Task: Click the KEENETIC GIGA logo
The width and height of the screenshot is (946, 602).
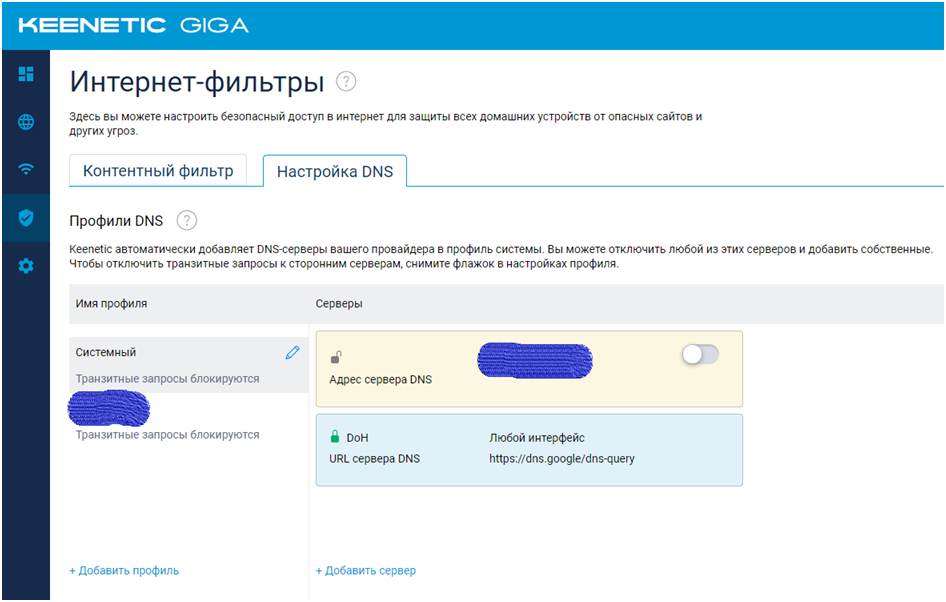Action: 133,25
